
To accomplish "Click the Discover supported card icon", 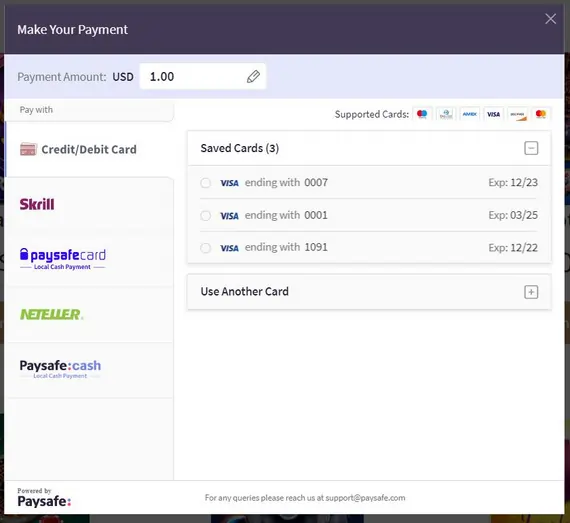I will [517, 114].
